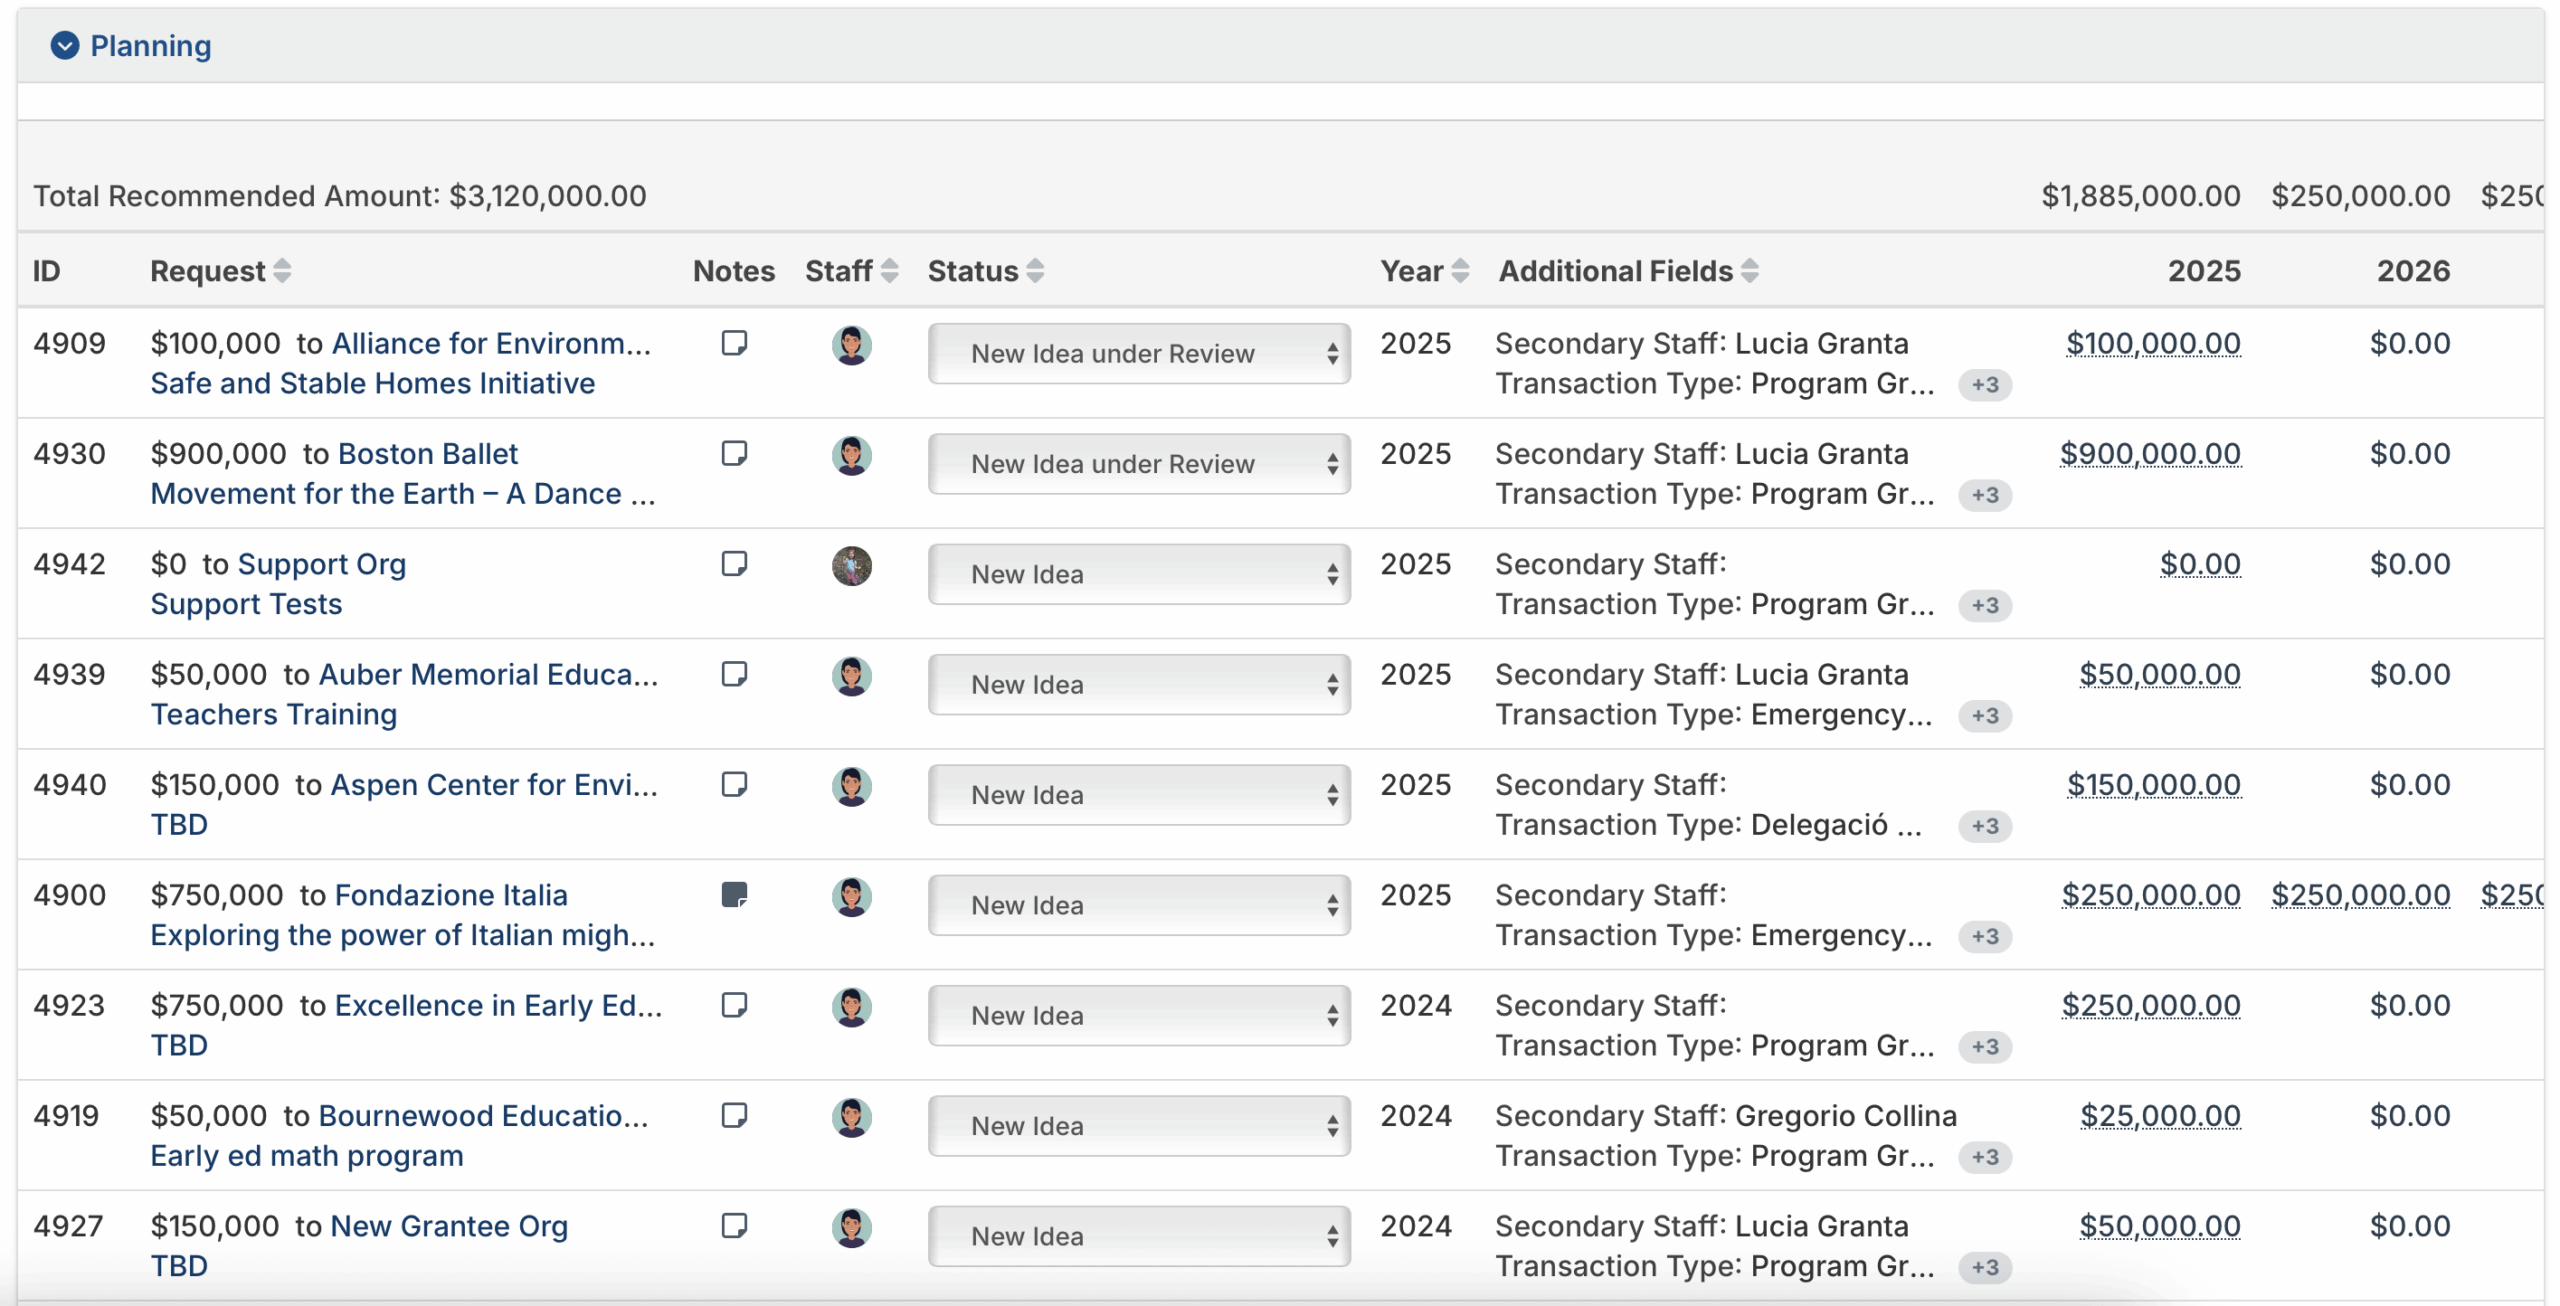Image resolution: width=2560 pixels, height=1306 pixels.
Task: Click Early ed math program link
Action: (307, 1156)
